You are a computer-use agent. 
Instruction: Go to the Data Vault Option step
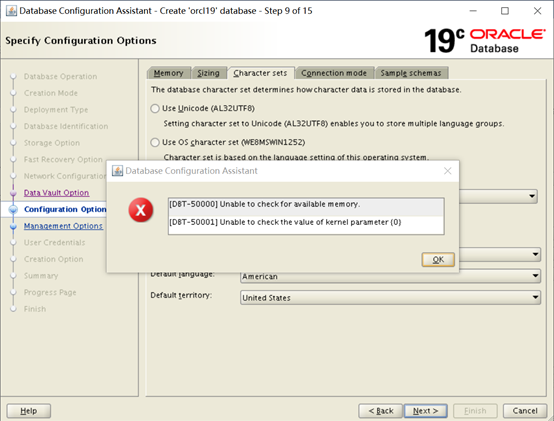pos(57,193)
